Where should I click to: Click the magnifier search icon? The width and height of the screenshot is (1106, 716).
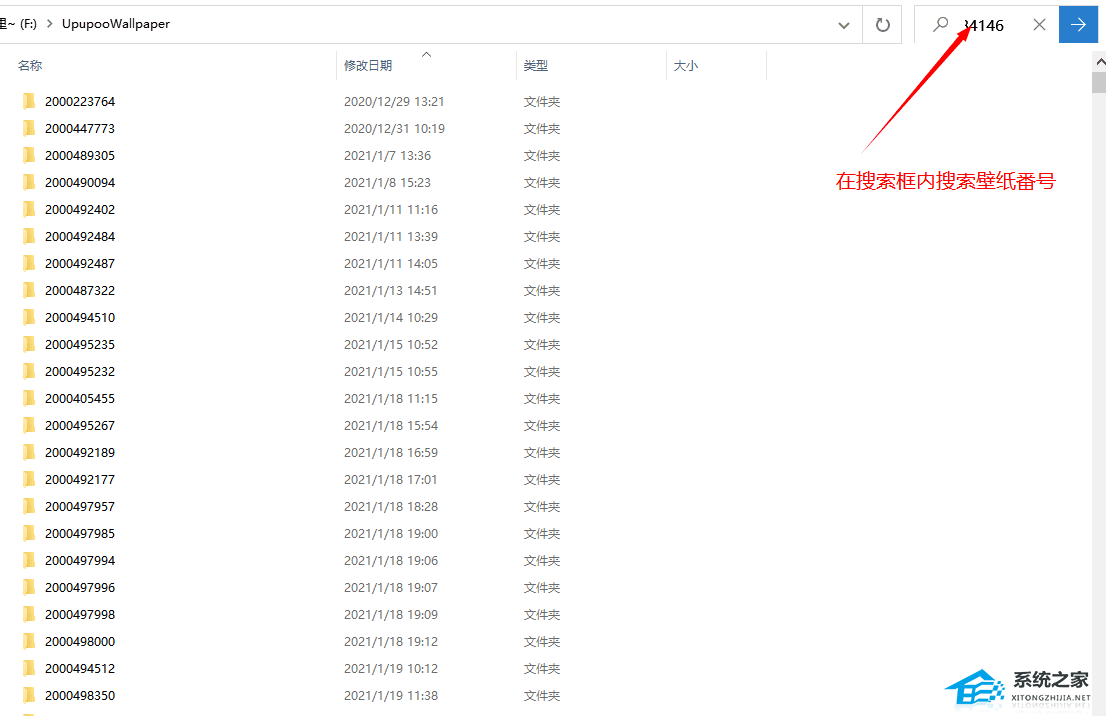click(x=940, y=25)
